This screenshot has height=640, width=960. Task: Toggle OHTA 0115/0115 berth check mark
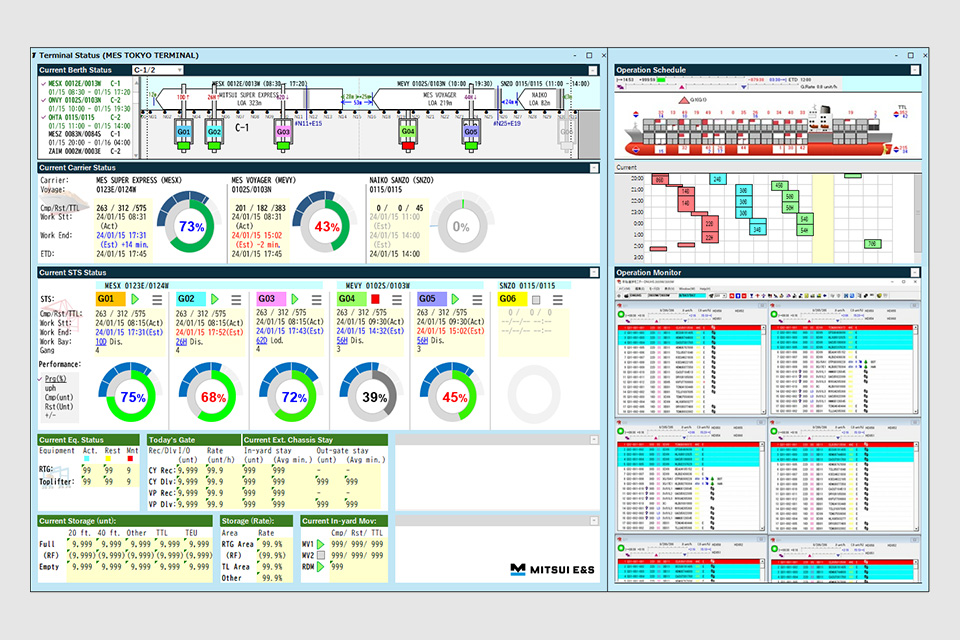tap(43, 117)
